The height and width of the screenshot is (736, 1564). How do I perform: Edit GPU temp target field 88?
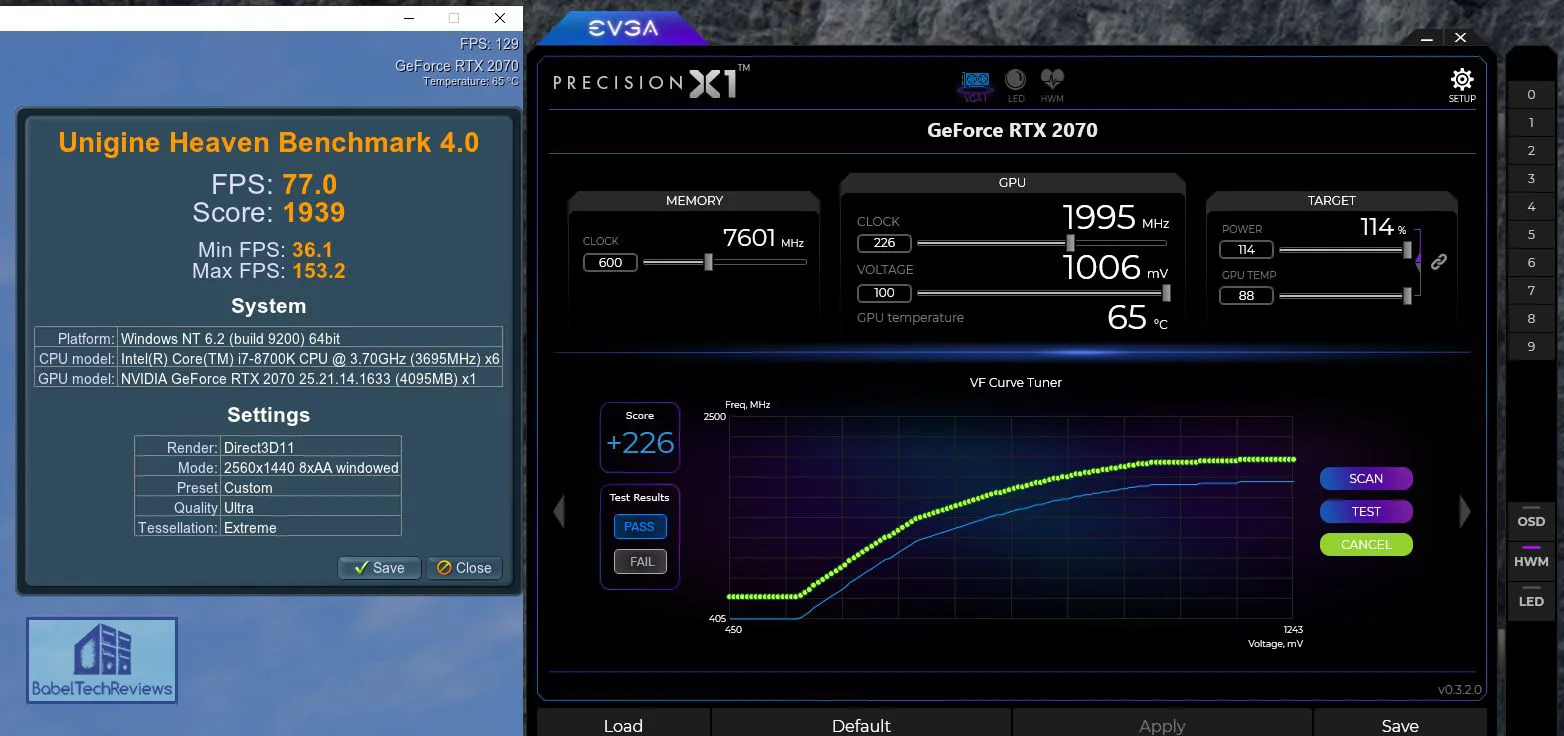point(1246,296)
